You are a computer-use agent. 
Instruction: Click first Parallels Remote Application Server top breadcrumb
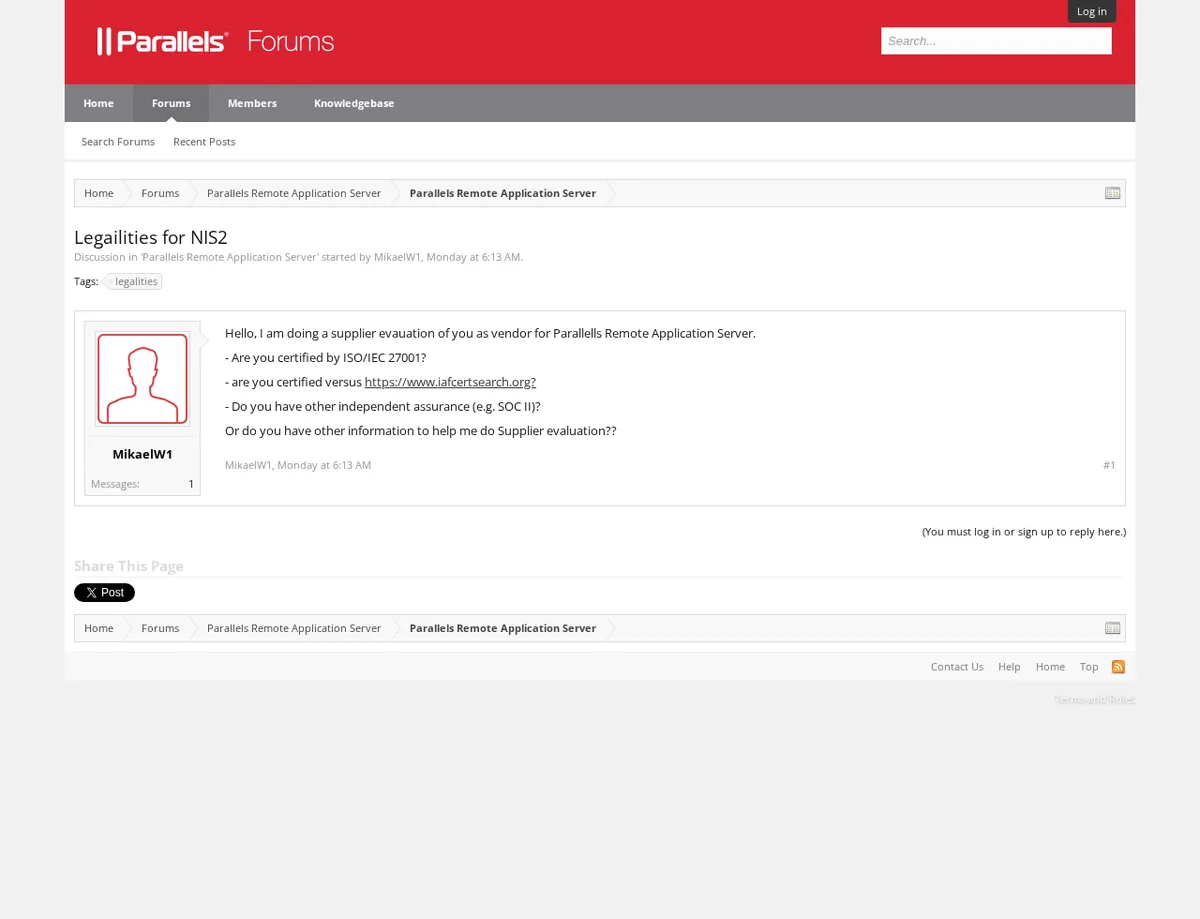294,193
